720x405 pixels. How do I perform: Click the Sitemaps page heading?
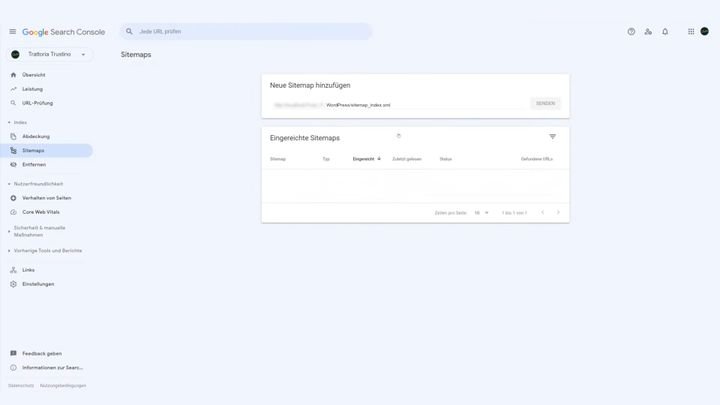tap(136, 55)
